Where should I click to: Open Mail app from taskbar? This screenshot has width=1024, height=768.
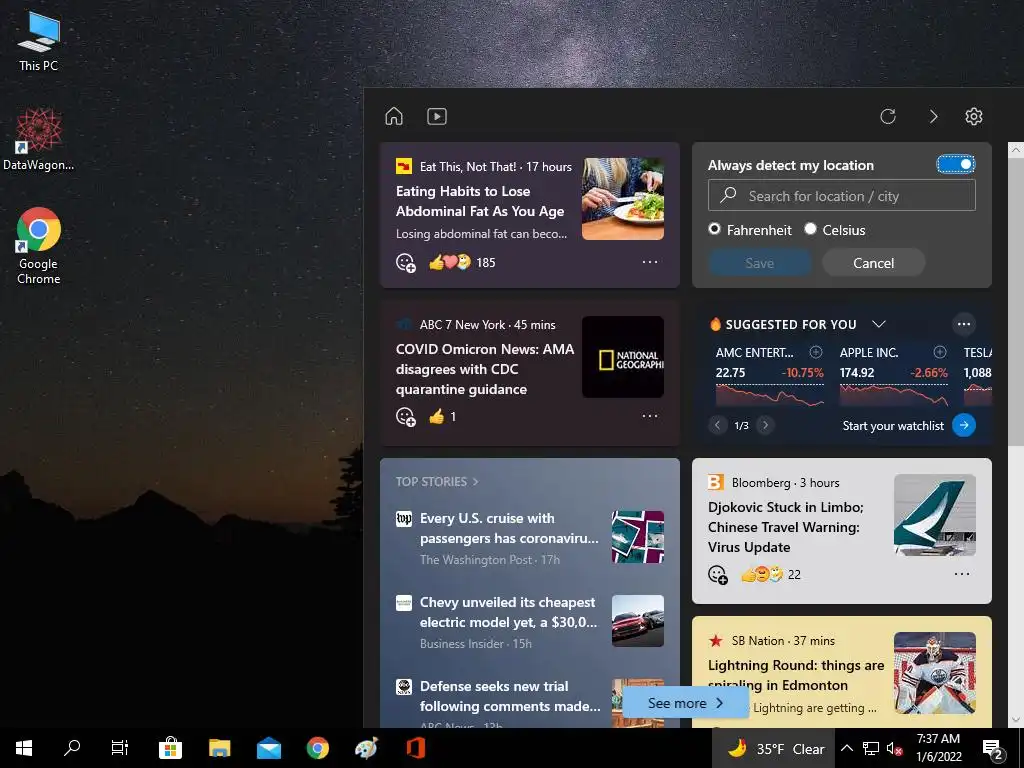pyautogui.click(x=268, y=748)
